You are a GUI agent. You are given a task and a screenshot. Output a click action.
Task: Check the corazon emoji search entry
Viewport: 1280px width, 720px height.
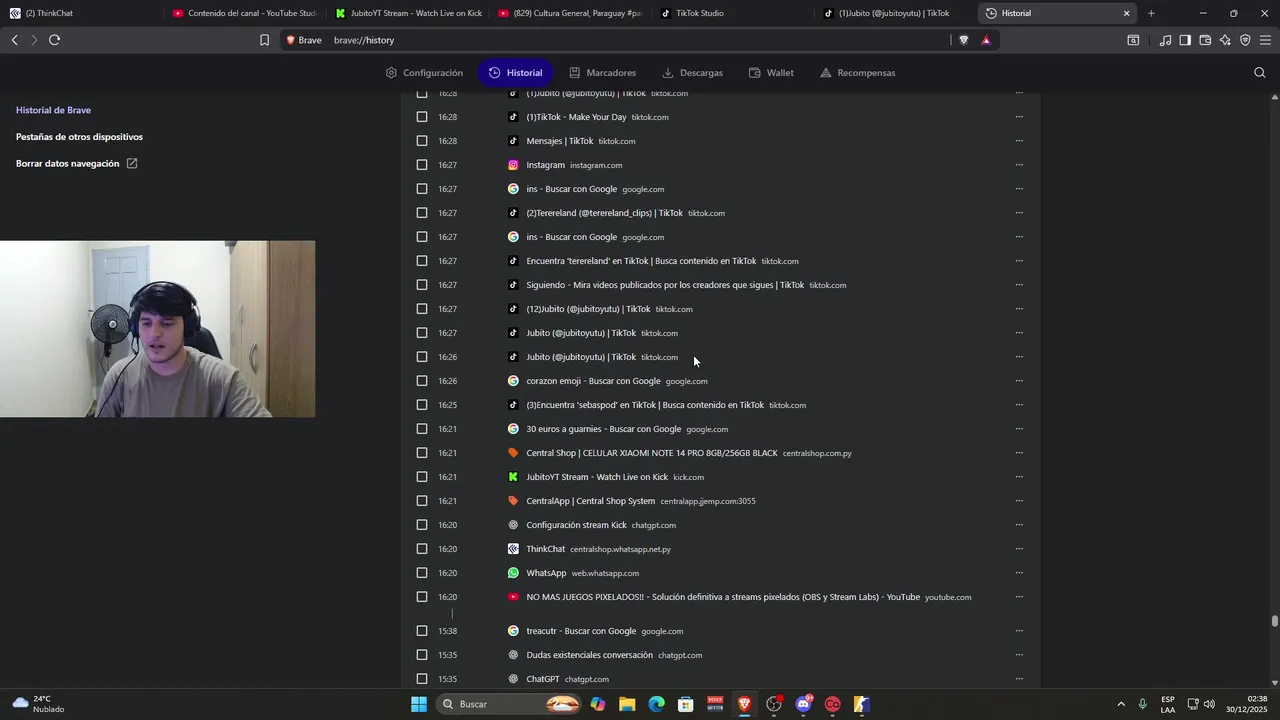click(422, 381)
